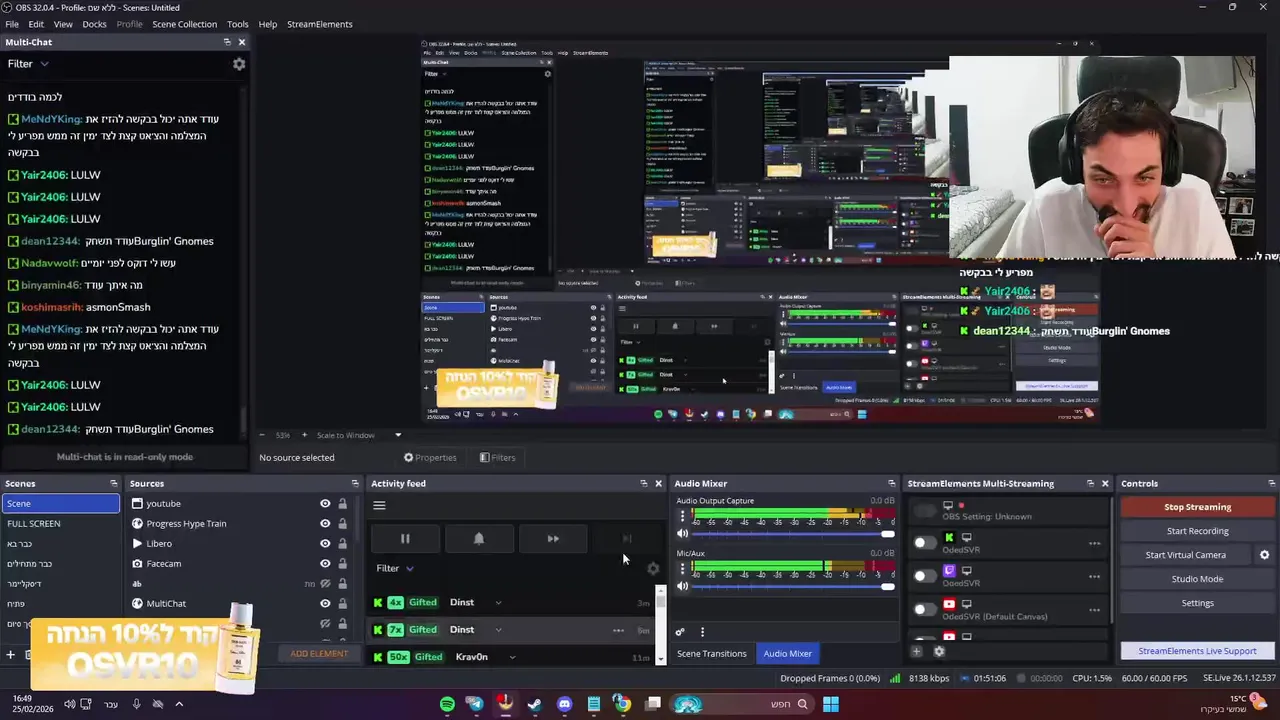Open the Scene Collection menu
The height and width of the screenshot is (720, 1280).
[184, 24]
